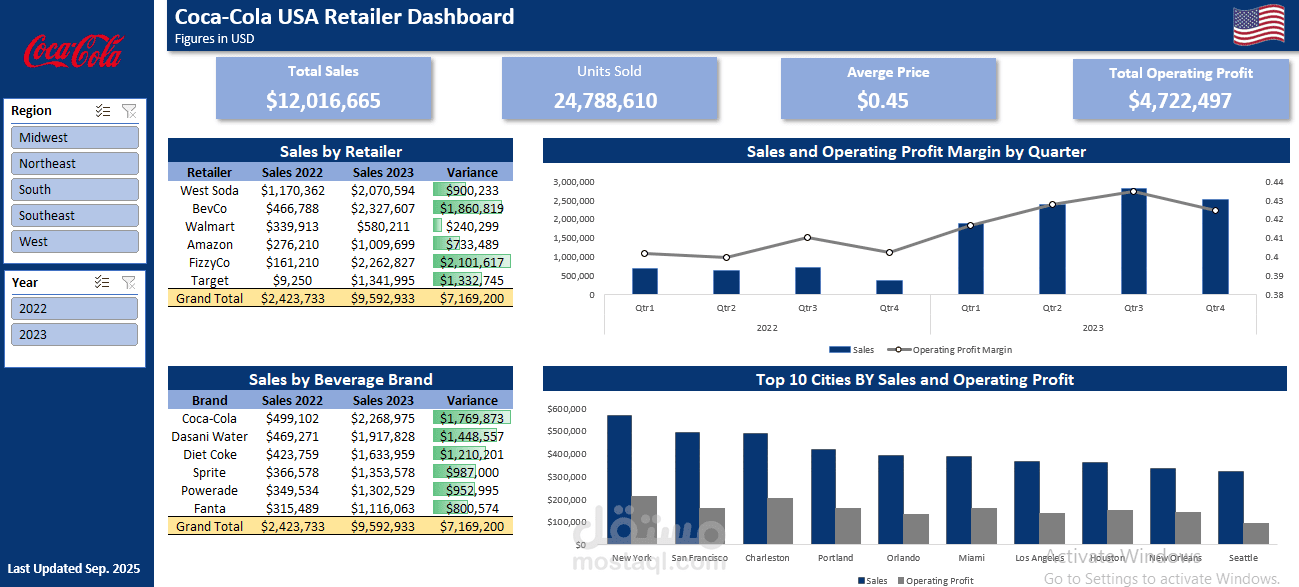Image resolution: width=1299 pixels, height=587 pixels.
Task: Click FizzyCo variance value $2,101,617
Action: coord(472,262)
